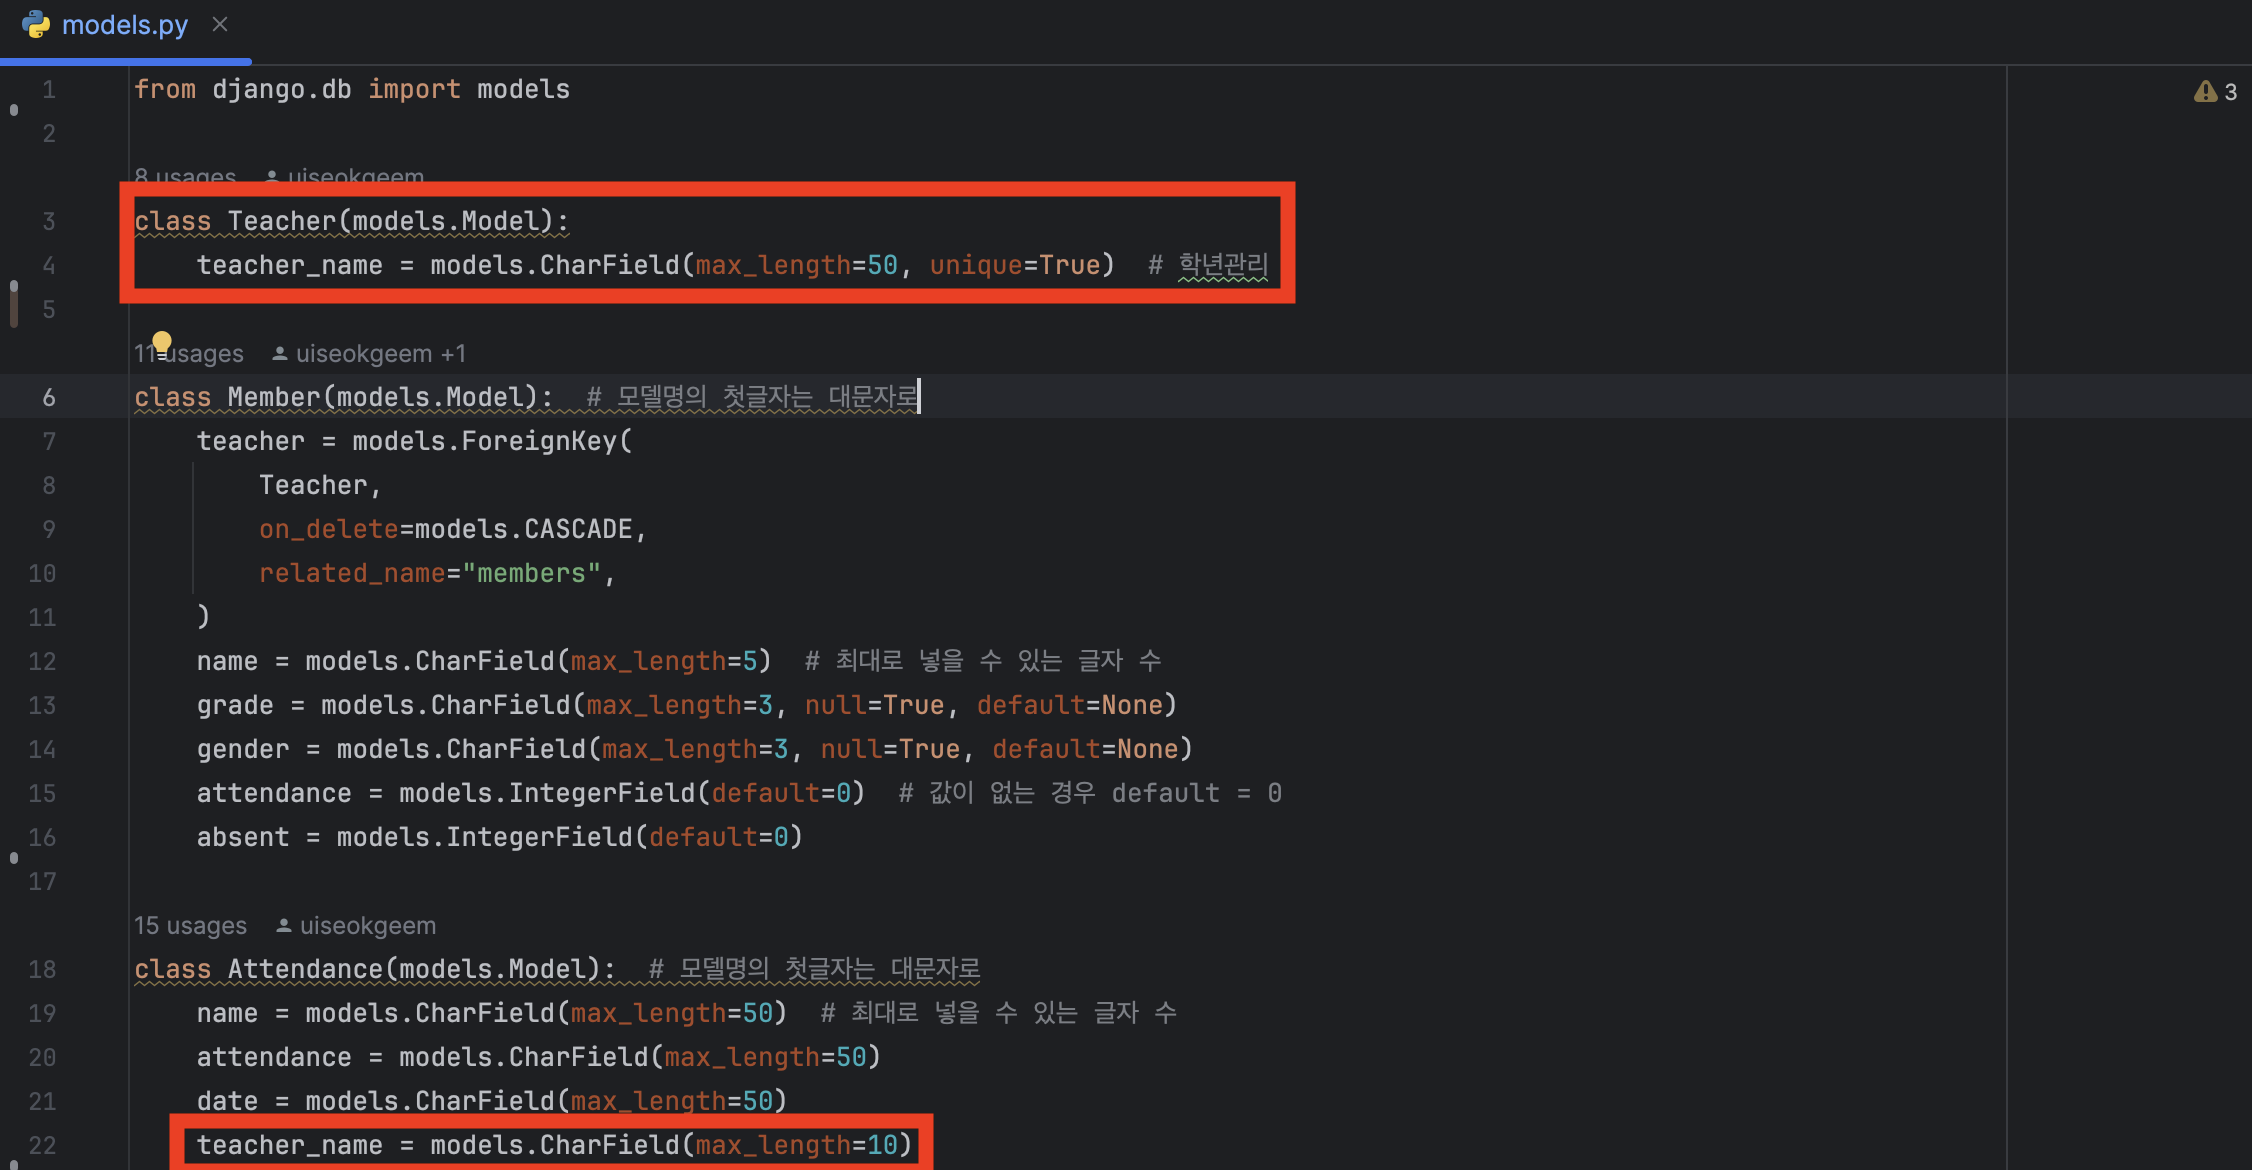Click the uiseokgeem author hint above Attendance

(x=367, y=926)
